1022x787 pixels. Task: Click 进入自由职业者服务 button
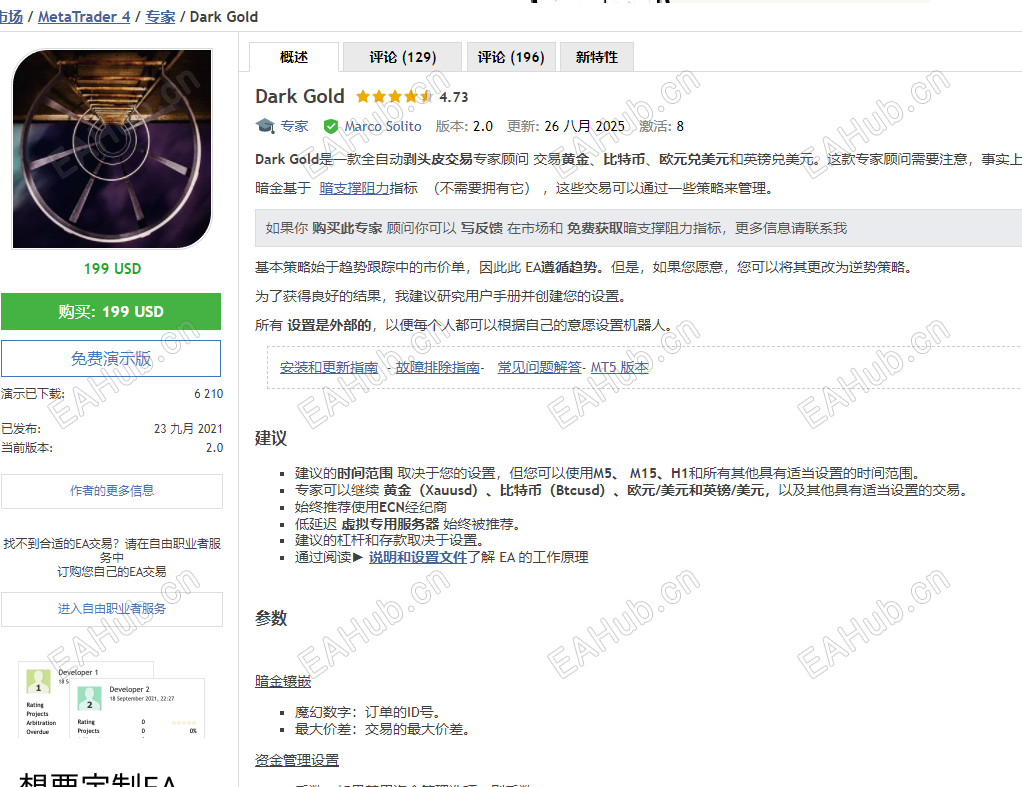click(111, 609)
